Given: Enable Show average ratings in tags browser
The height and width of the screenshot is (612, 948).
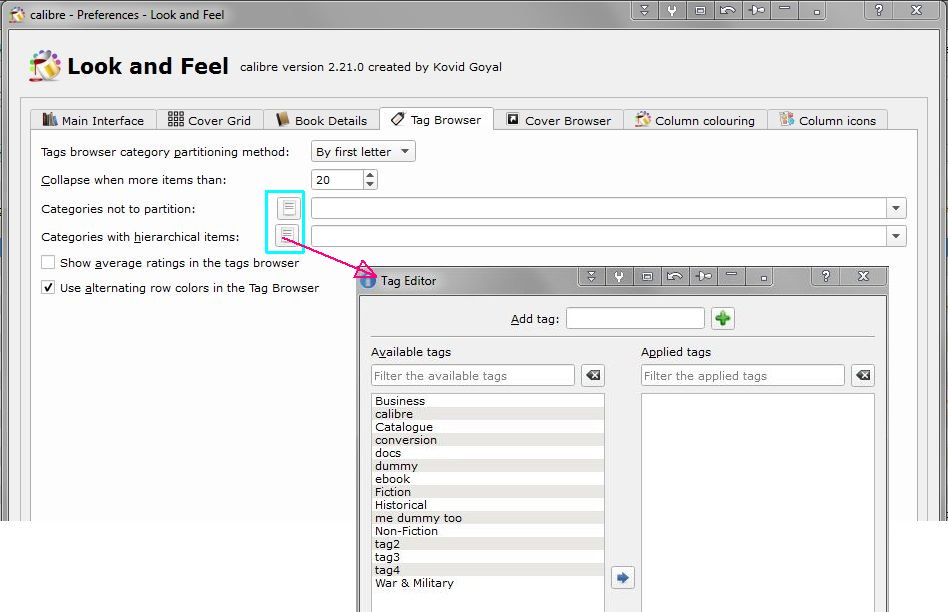Looking at the screenshot, I should tap(48, 262).
